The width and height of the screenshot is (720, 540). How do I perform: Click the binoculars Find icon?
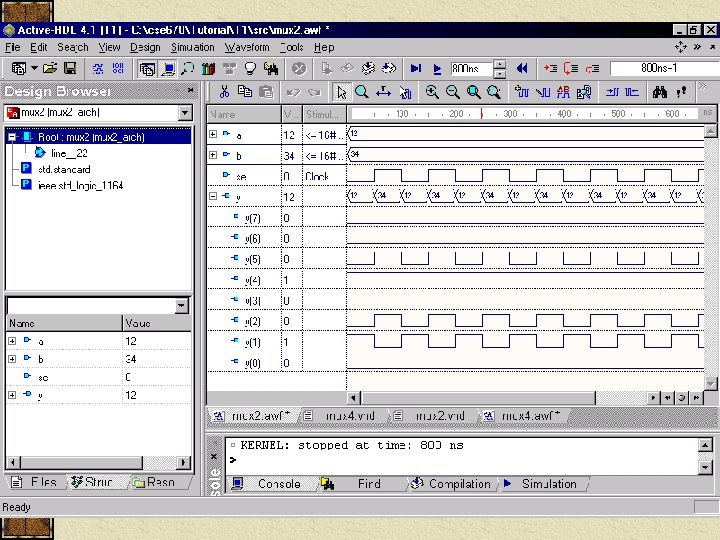[660, 92]
